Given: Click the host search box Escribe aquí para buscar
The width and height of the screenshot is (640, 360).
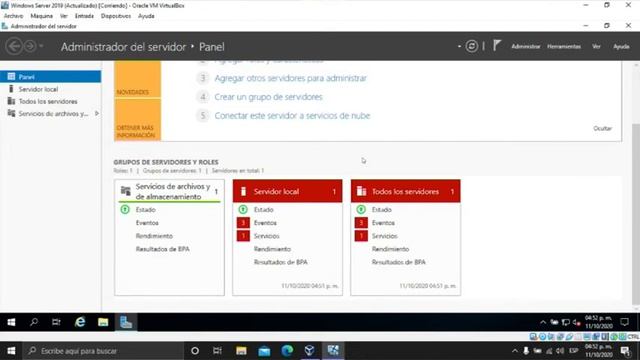Looking at the screenshot, I should [x=102, y=351].
